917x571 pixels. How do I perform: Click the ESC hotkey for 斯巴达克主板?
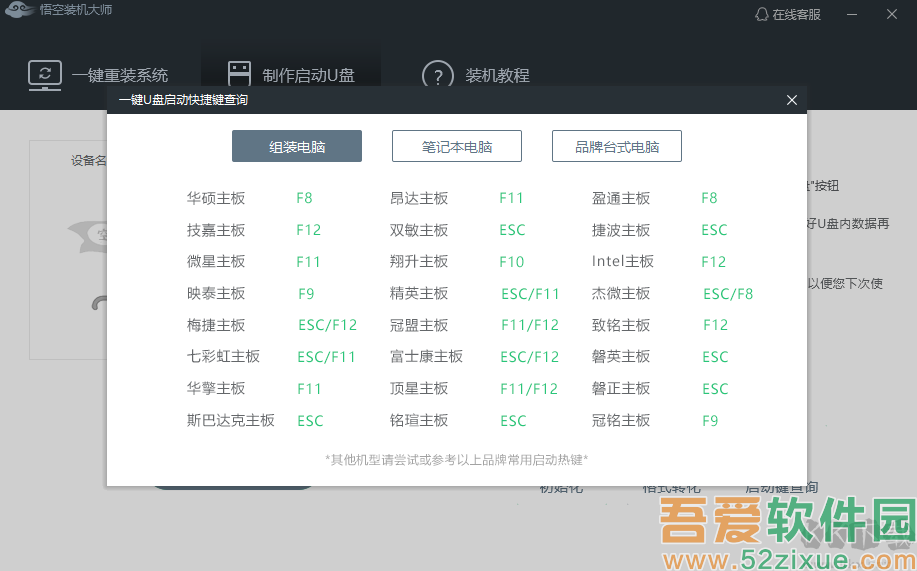[x=310, y=421]
